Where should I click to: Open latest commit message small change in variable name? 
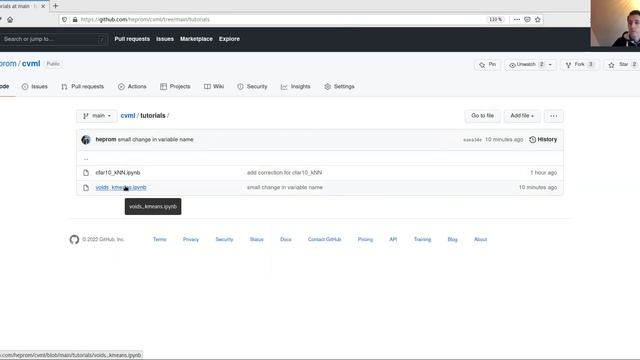(156, 140)
